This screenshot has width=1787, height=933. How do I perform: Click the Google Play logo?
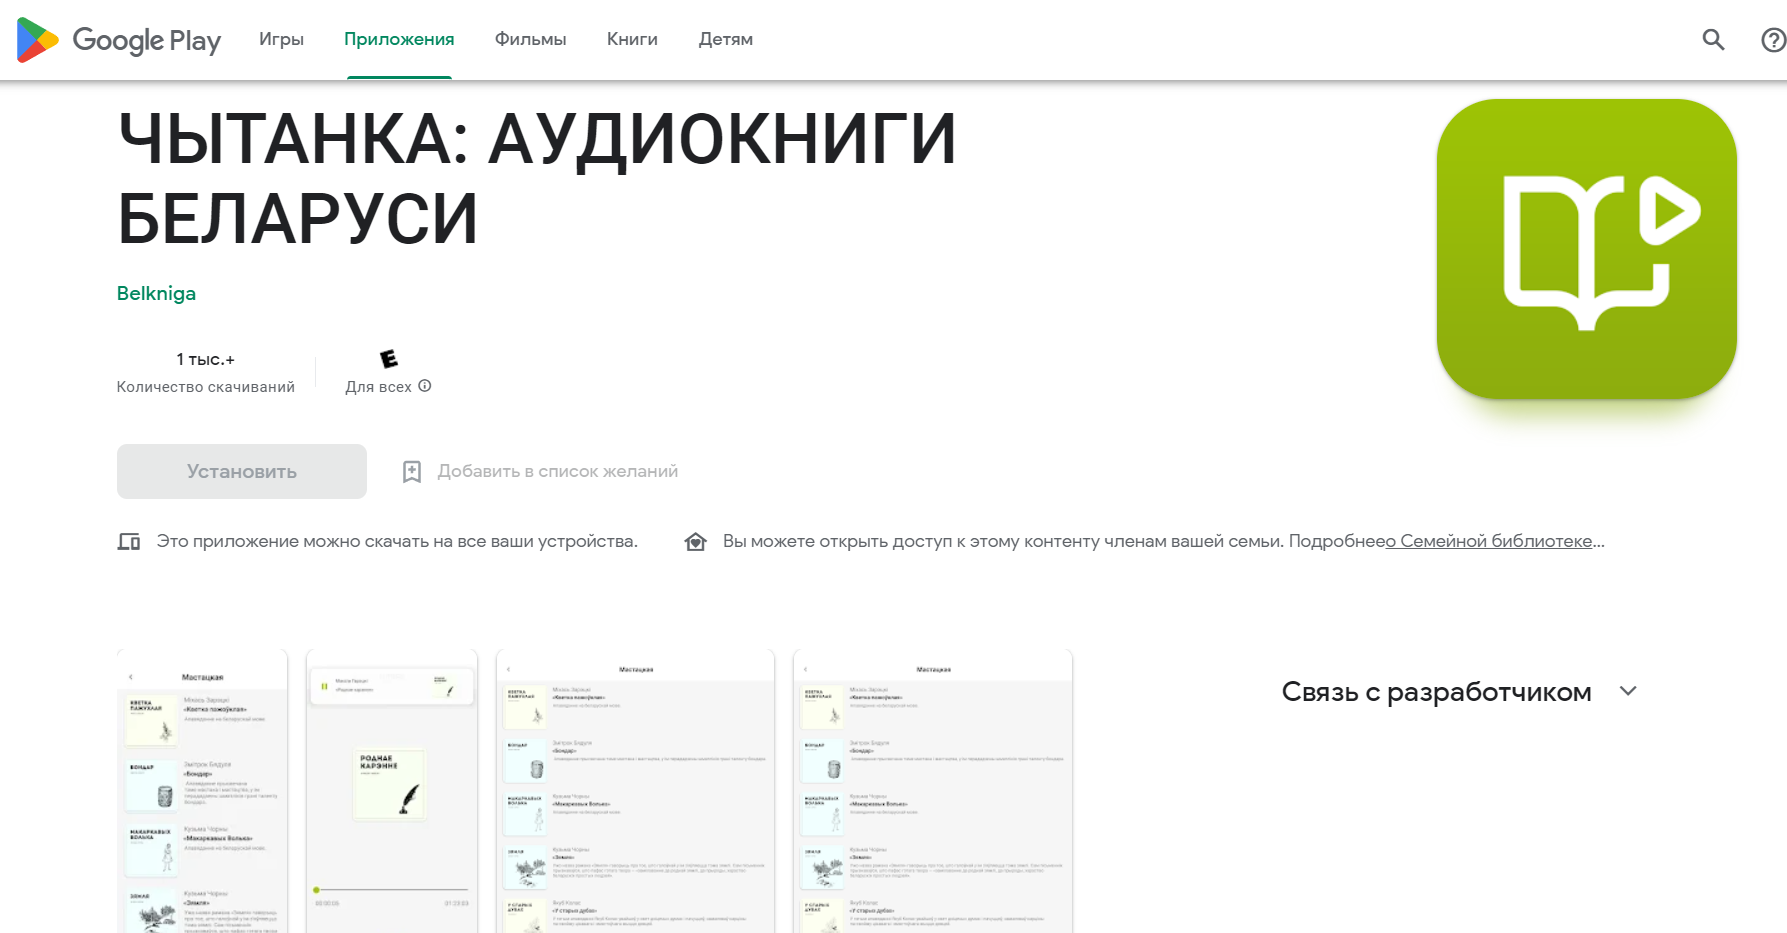click(119, 40)
